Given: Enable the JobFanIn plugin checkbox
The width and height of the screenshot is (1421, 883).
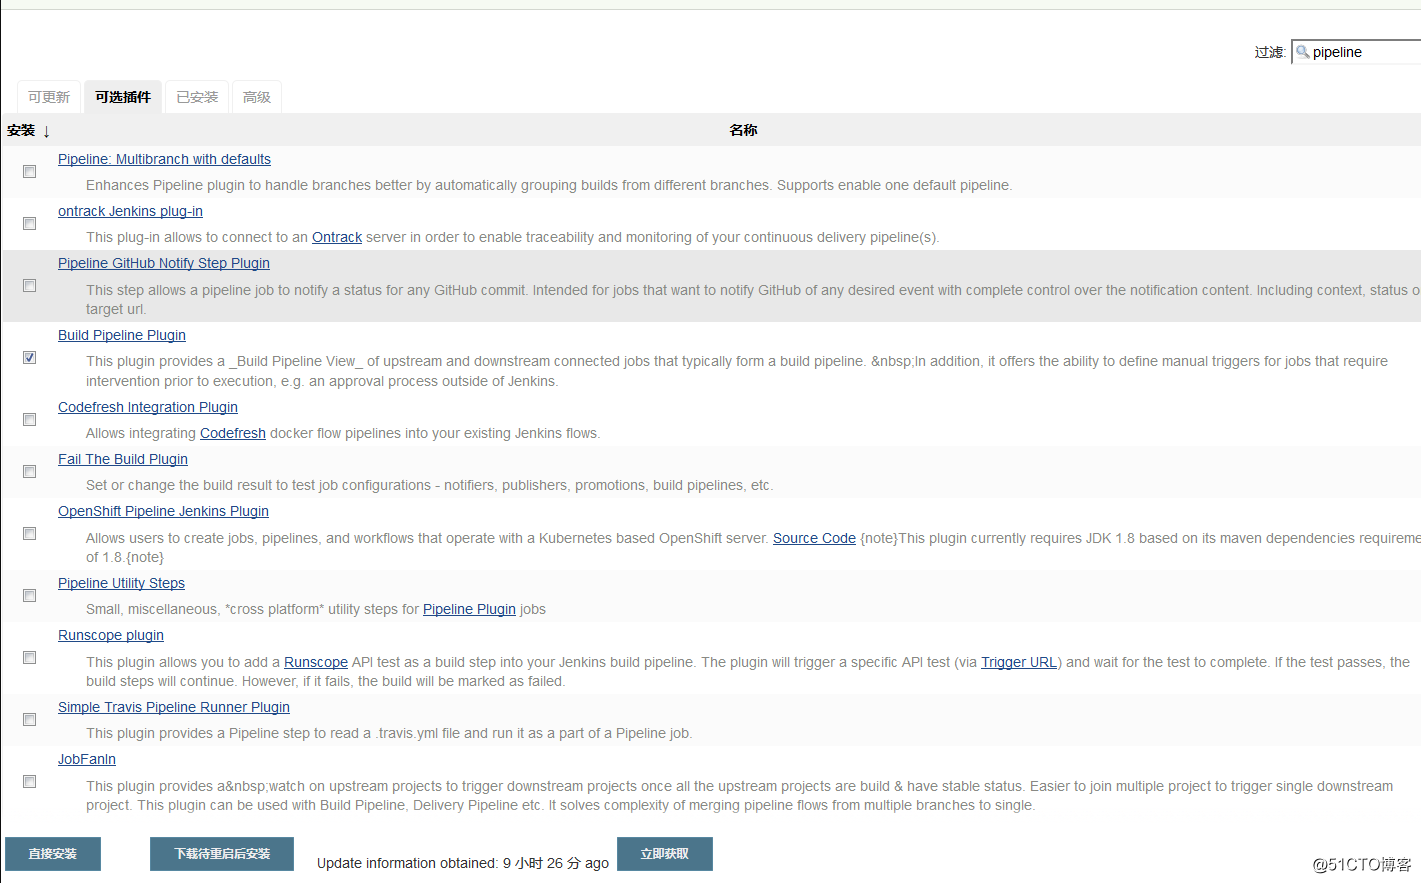Looking at the screenshot, I should pyautogui.click(x=30, y=782).
